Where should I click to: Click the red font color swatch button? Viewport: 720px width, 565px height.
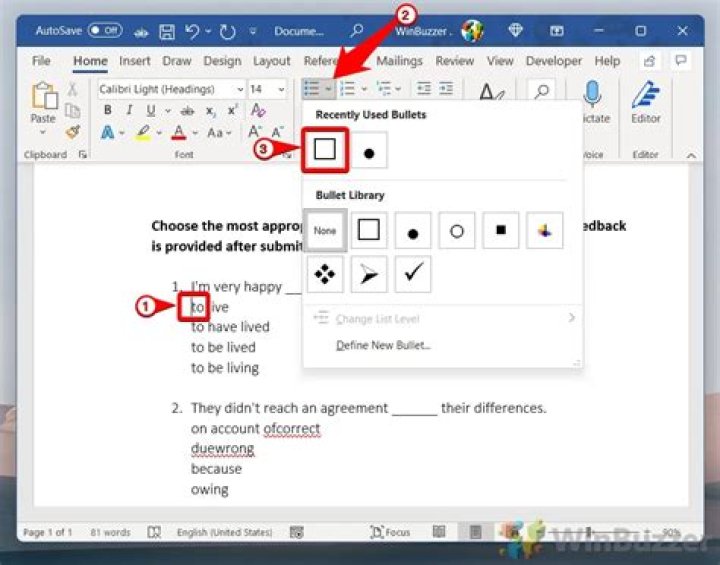(179, 133)
